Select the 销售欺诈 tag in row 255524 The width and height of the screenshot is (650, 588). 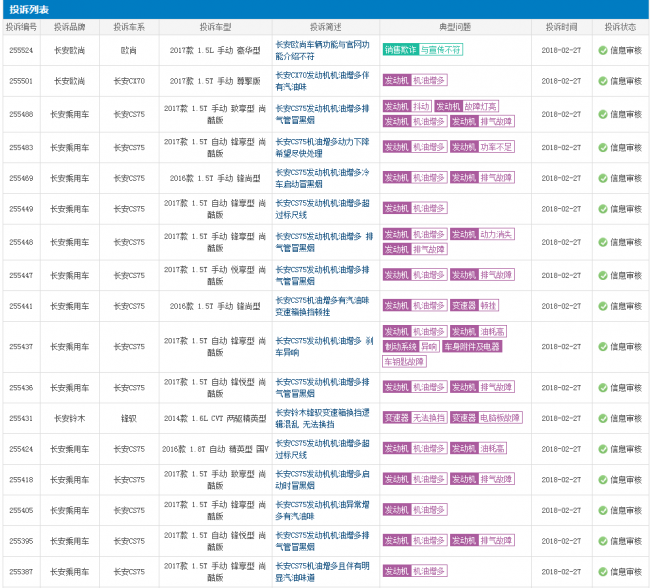click(x=400, y=50)
